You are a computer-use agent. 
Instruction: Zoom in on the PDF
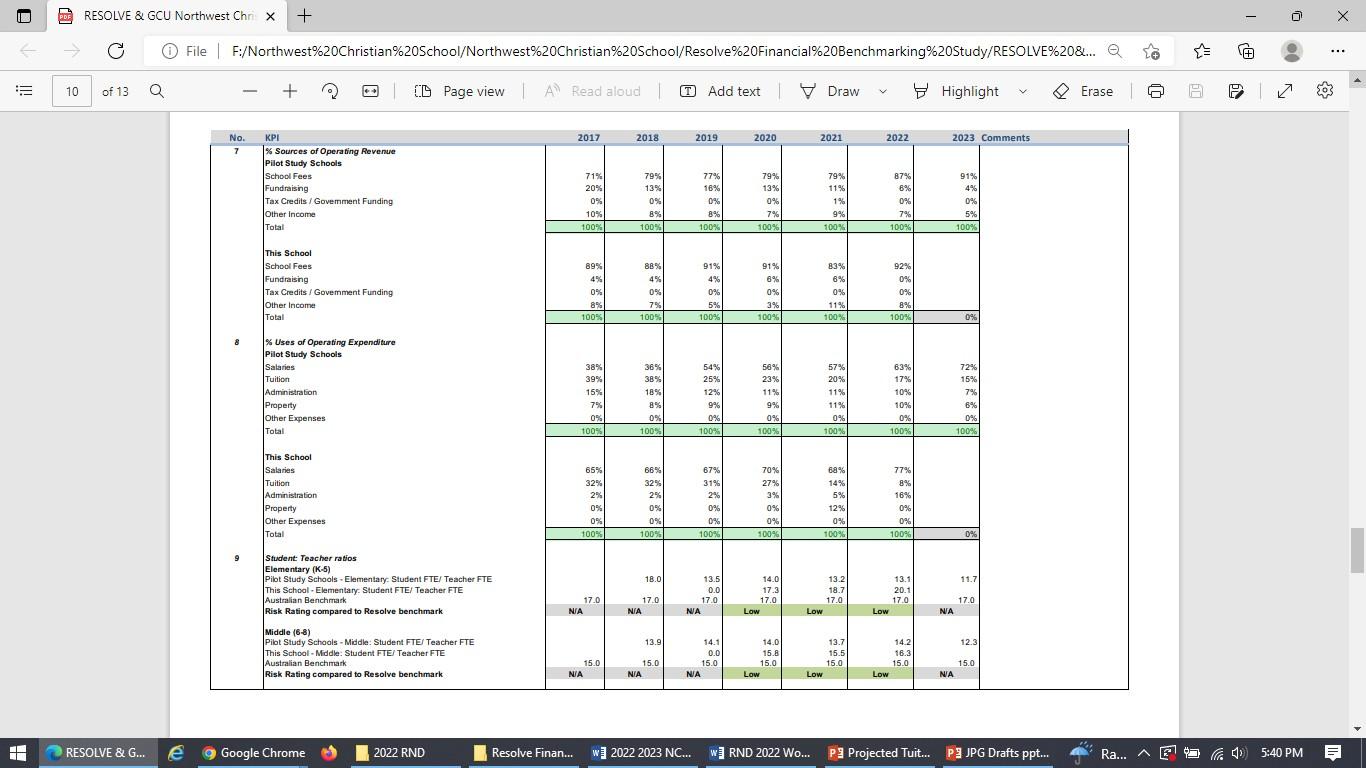tap(290, 91)
